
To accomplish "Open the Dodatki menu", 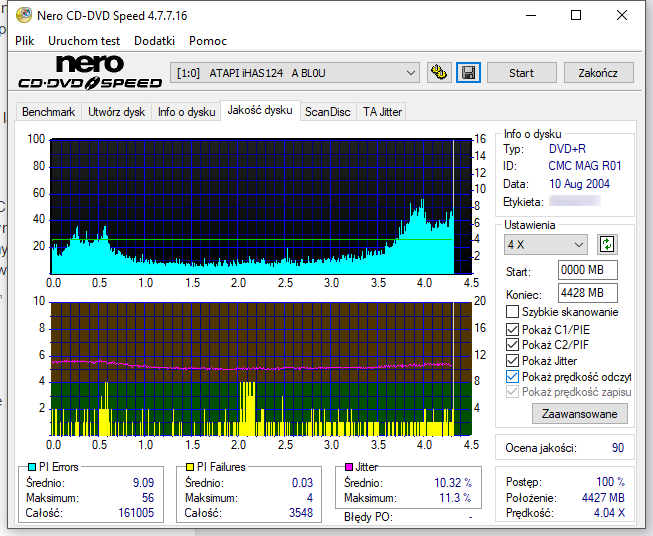I will (154, 41).
